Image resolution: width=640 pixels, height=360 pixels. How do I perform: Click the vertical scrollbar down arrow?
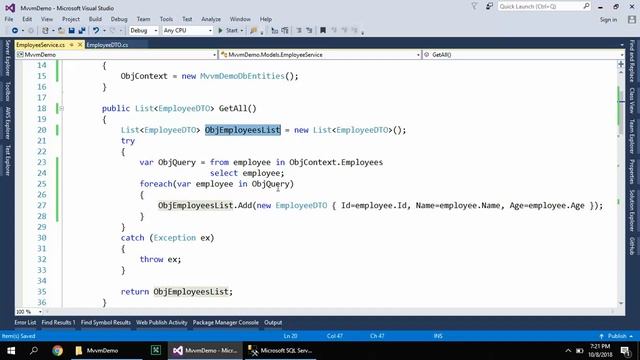(621, 303)
